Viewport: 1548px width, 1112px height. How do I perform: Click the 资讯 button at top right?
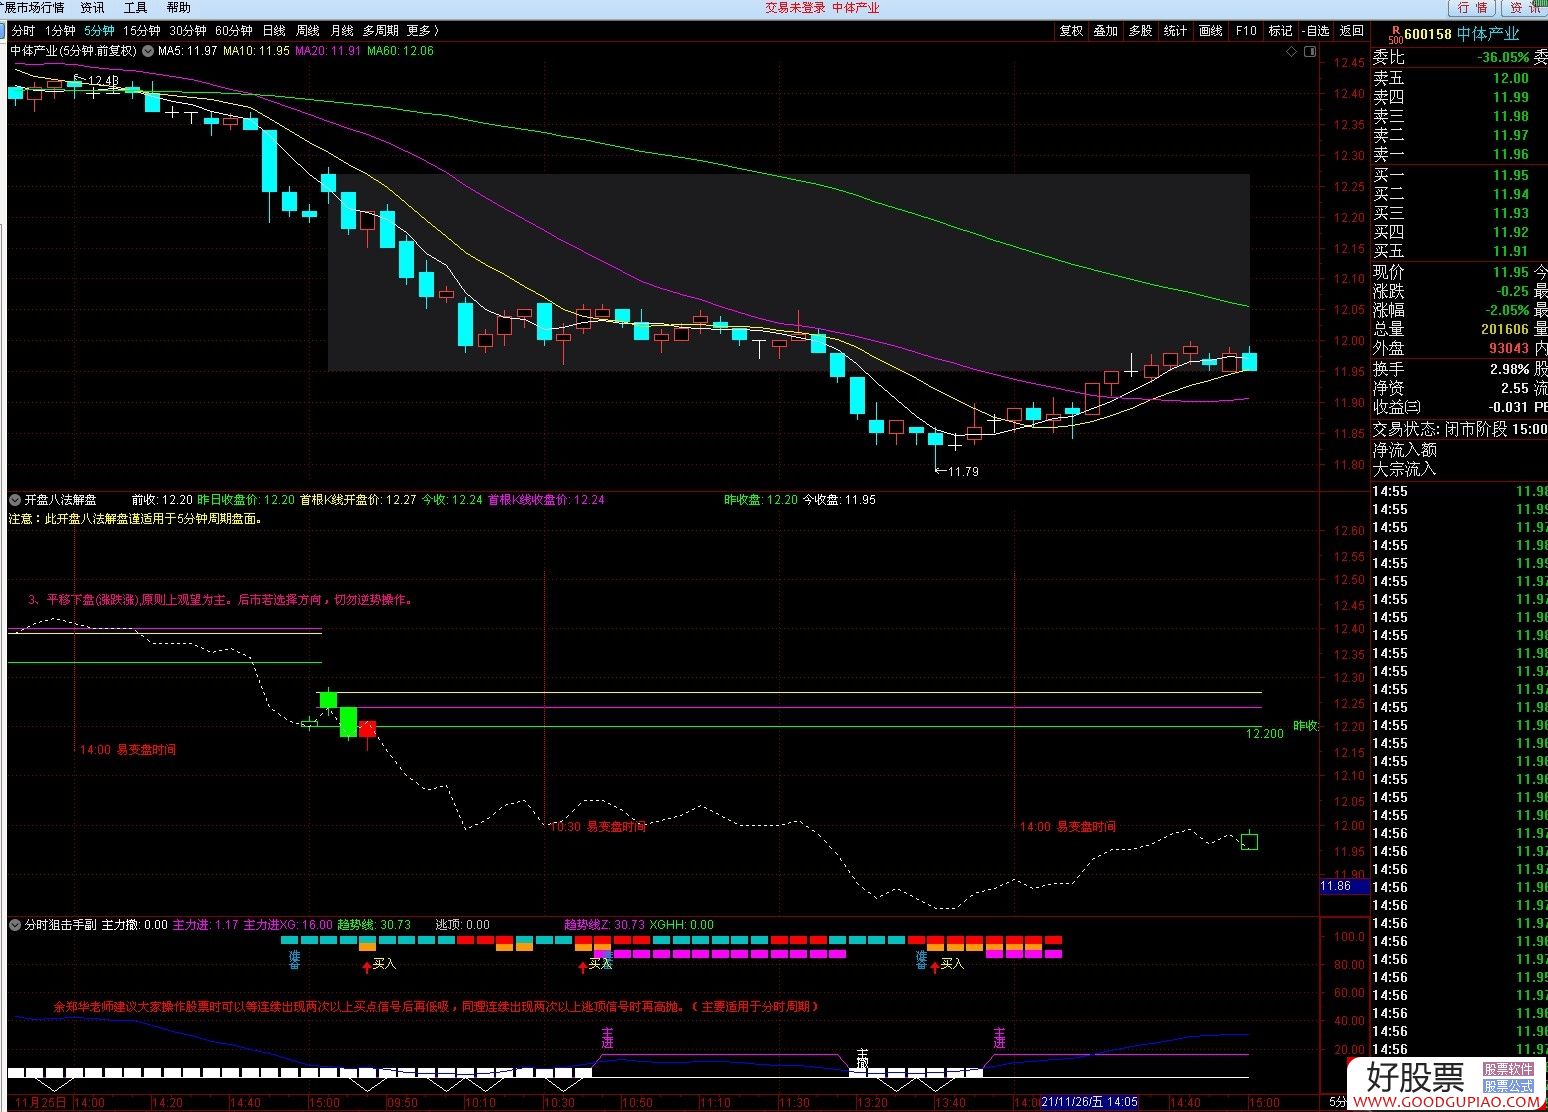click(1524, 7)
